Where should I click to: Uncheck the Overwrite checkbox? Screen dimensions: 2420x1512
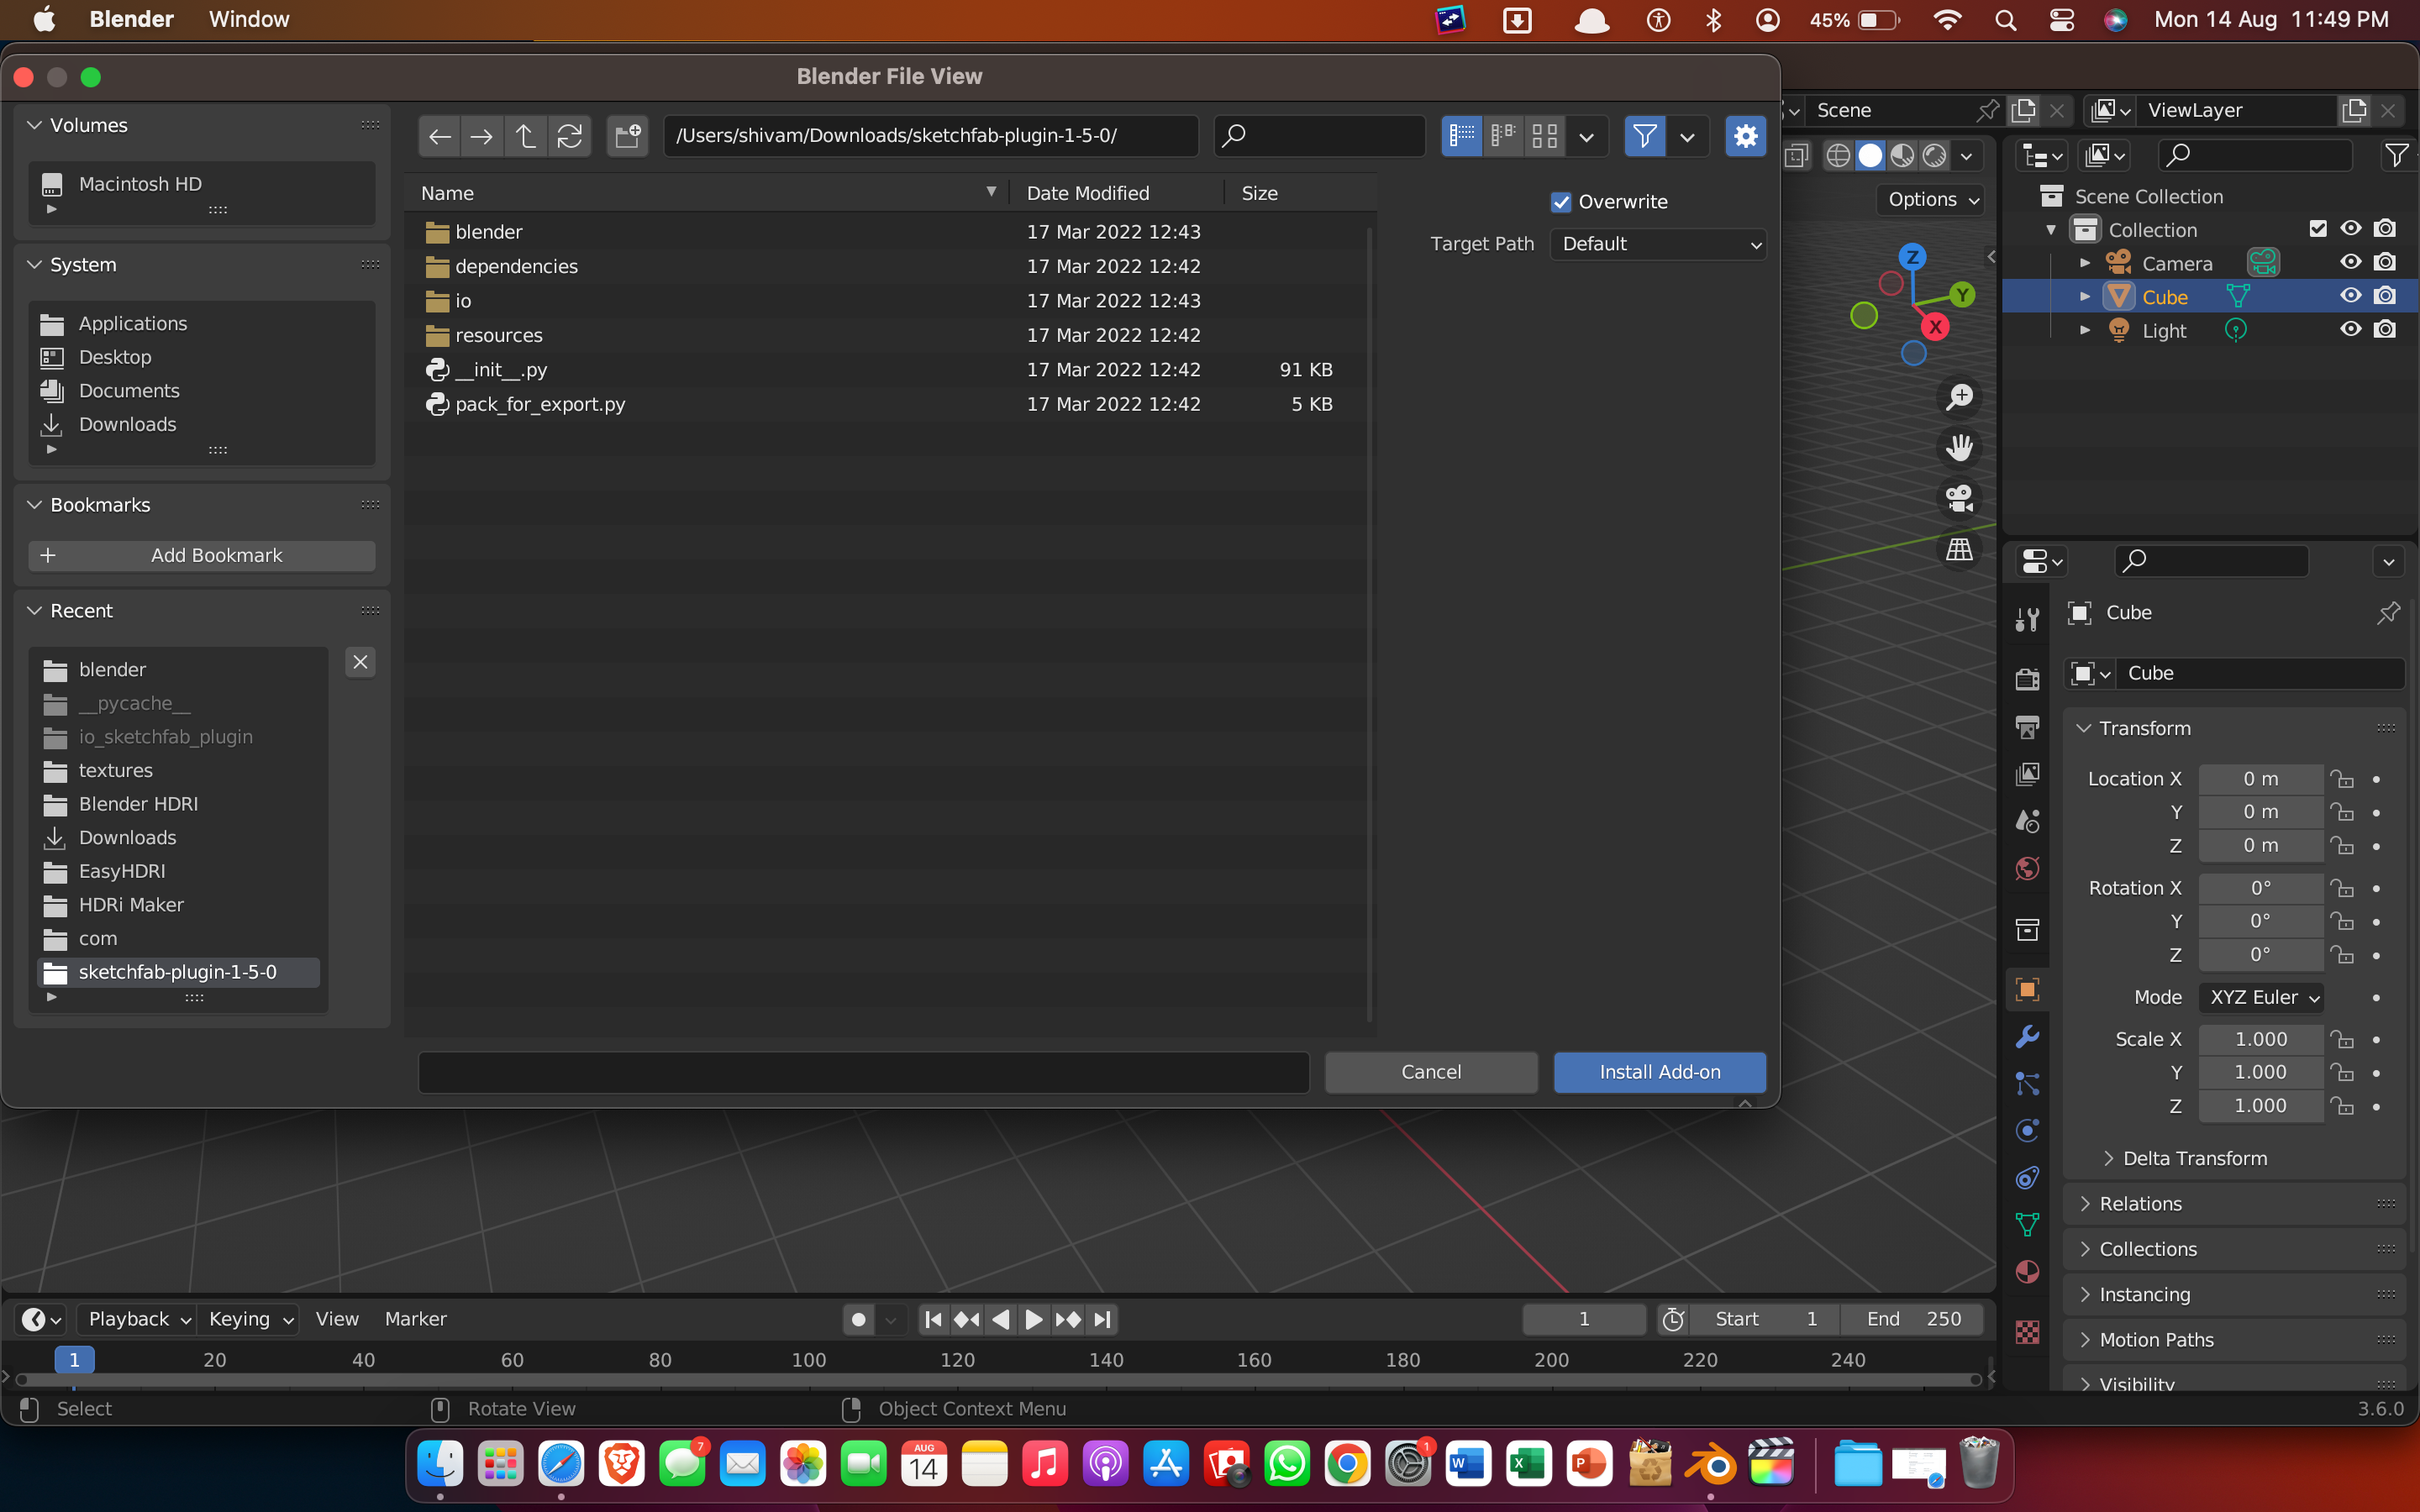tap(1561, 201)
